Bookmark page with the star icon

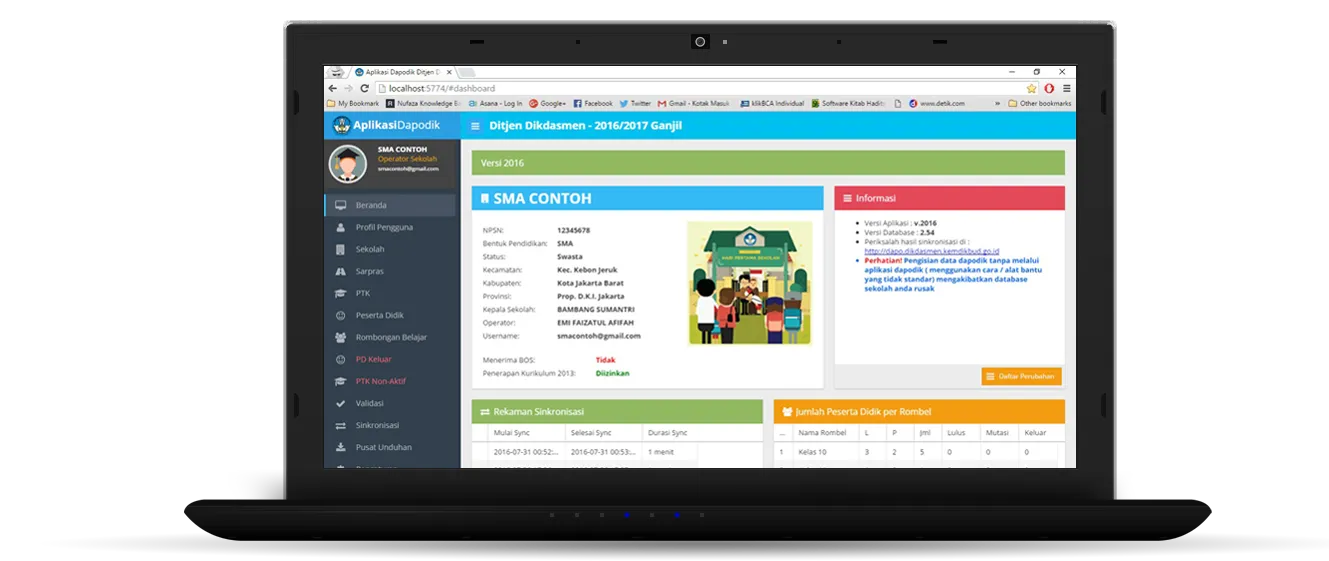click(1031, 88)
